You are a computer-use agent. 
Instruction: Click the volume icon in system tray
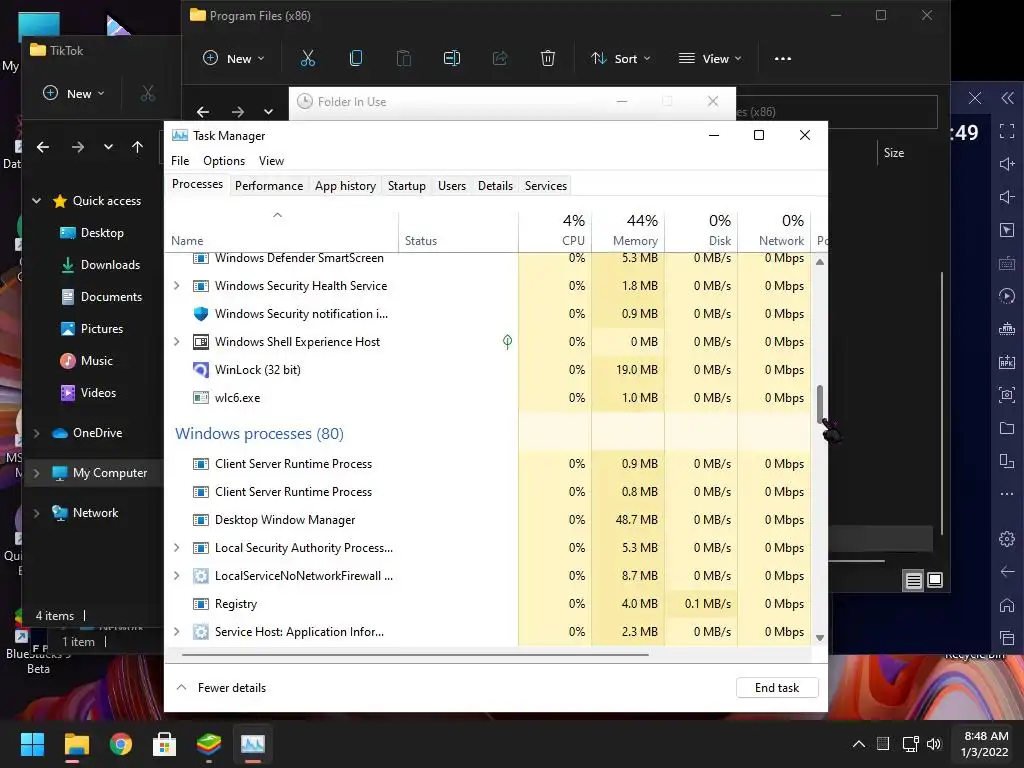[x=934, y=744]
